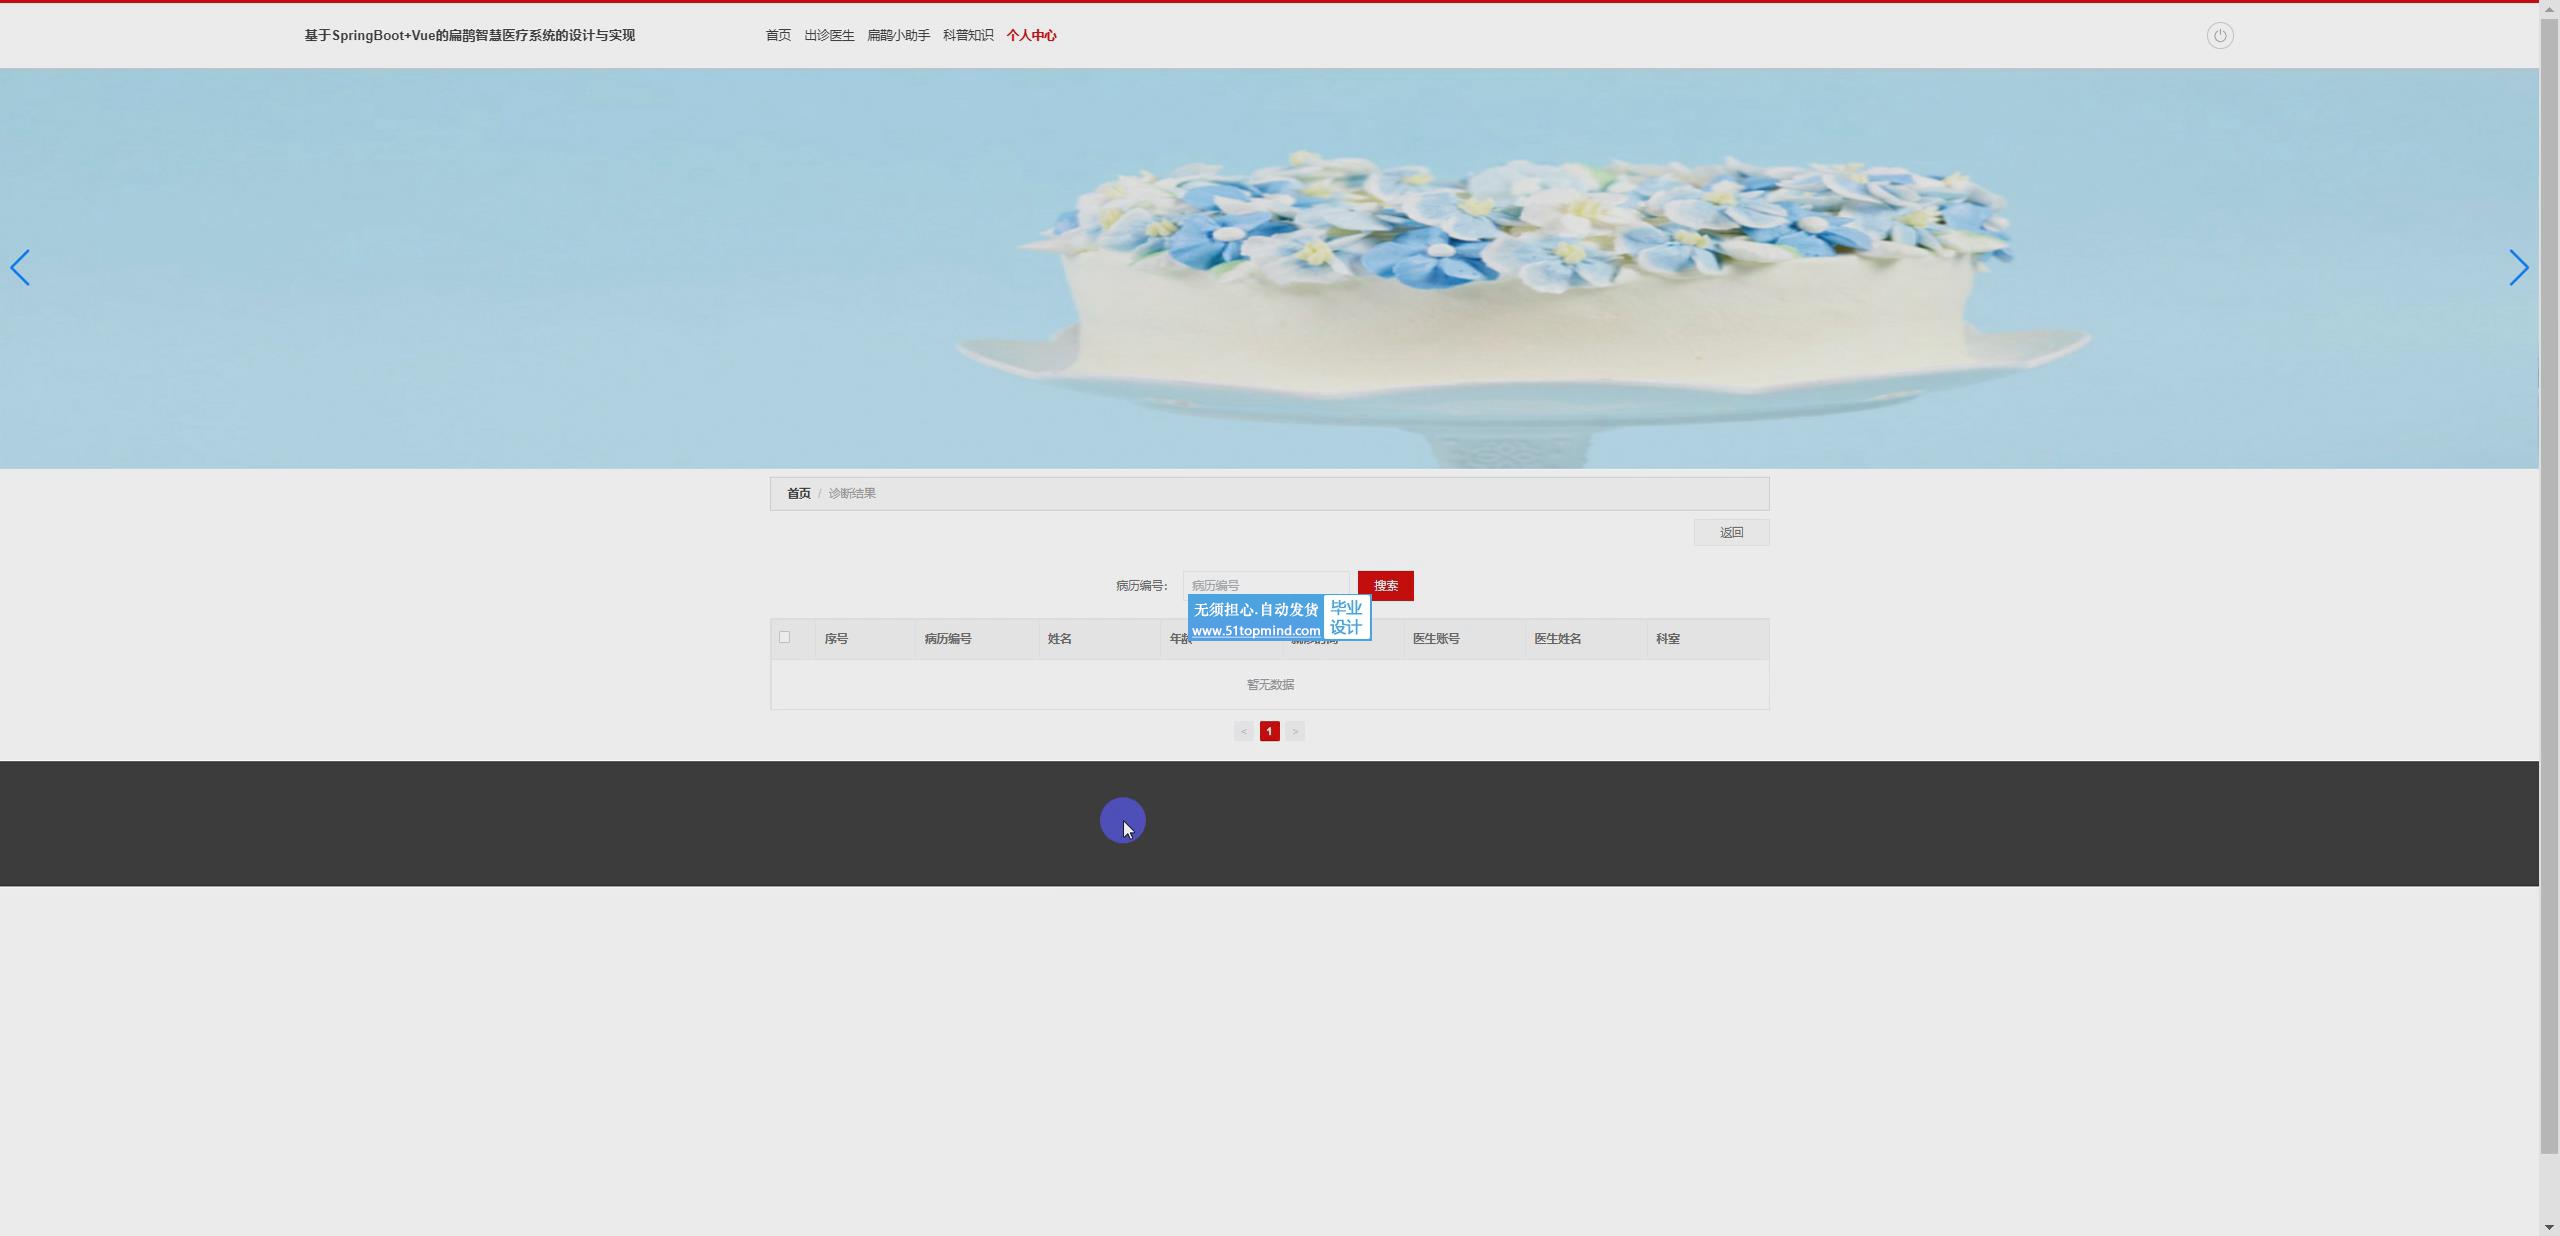Click the power logout icon
This screenshot has width=2560, height=1236.
(x=2219, y=36)
